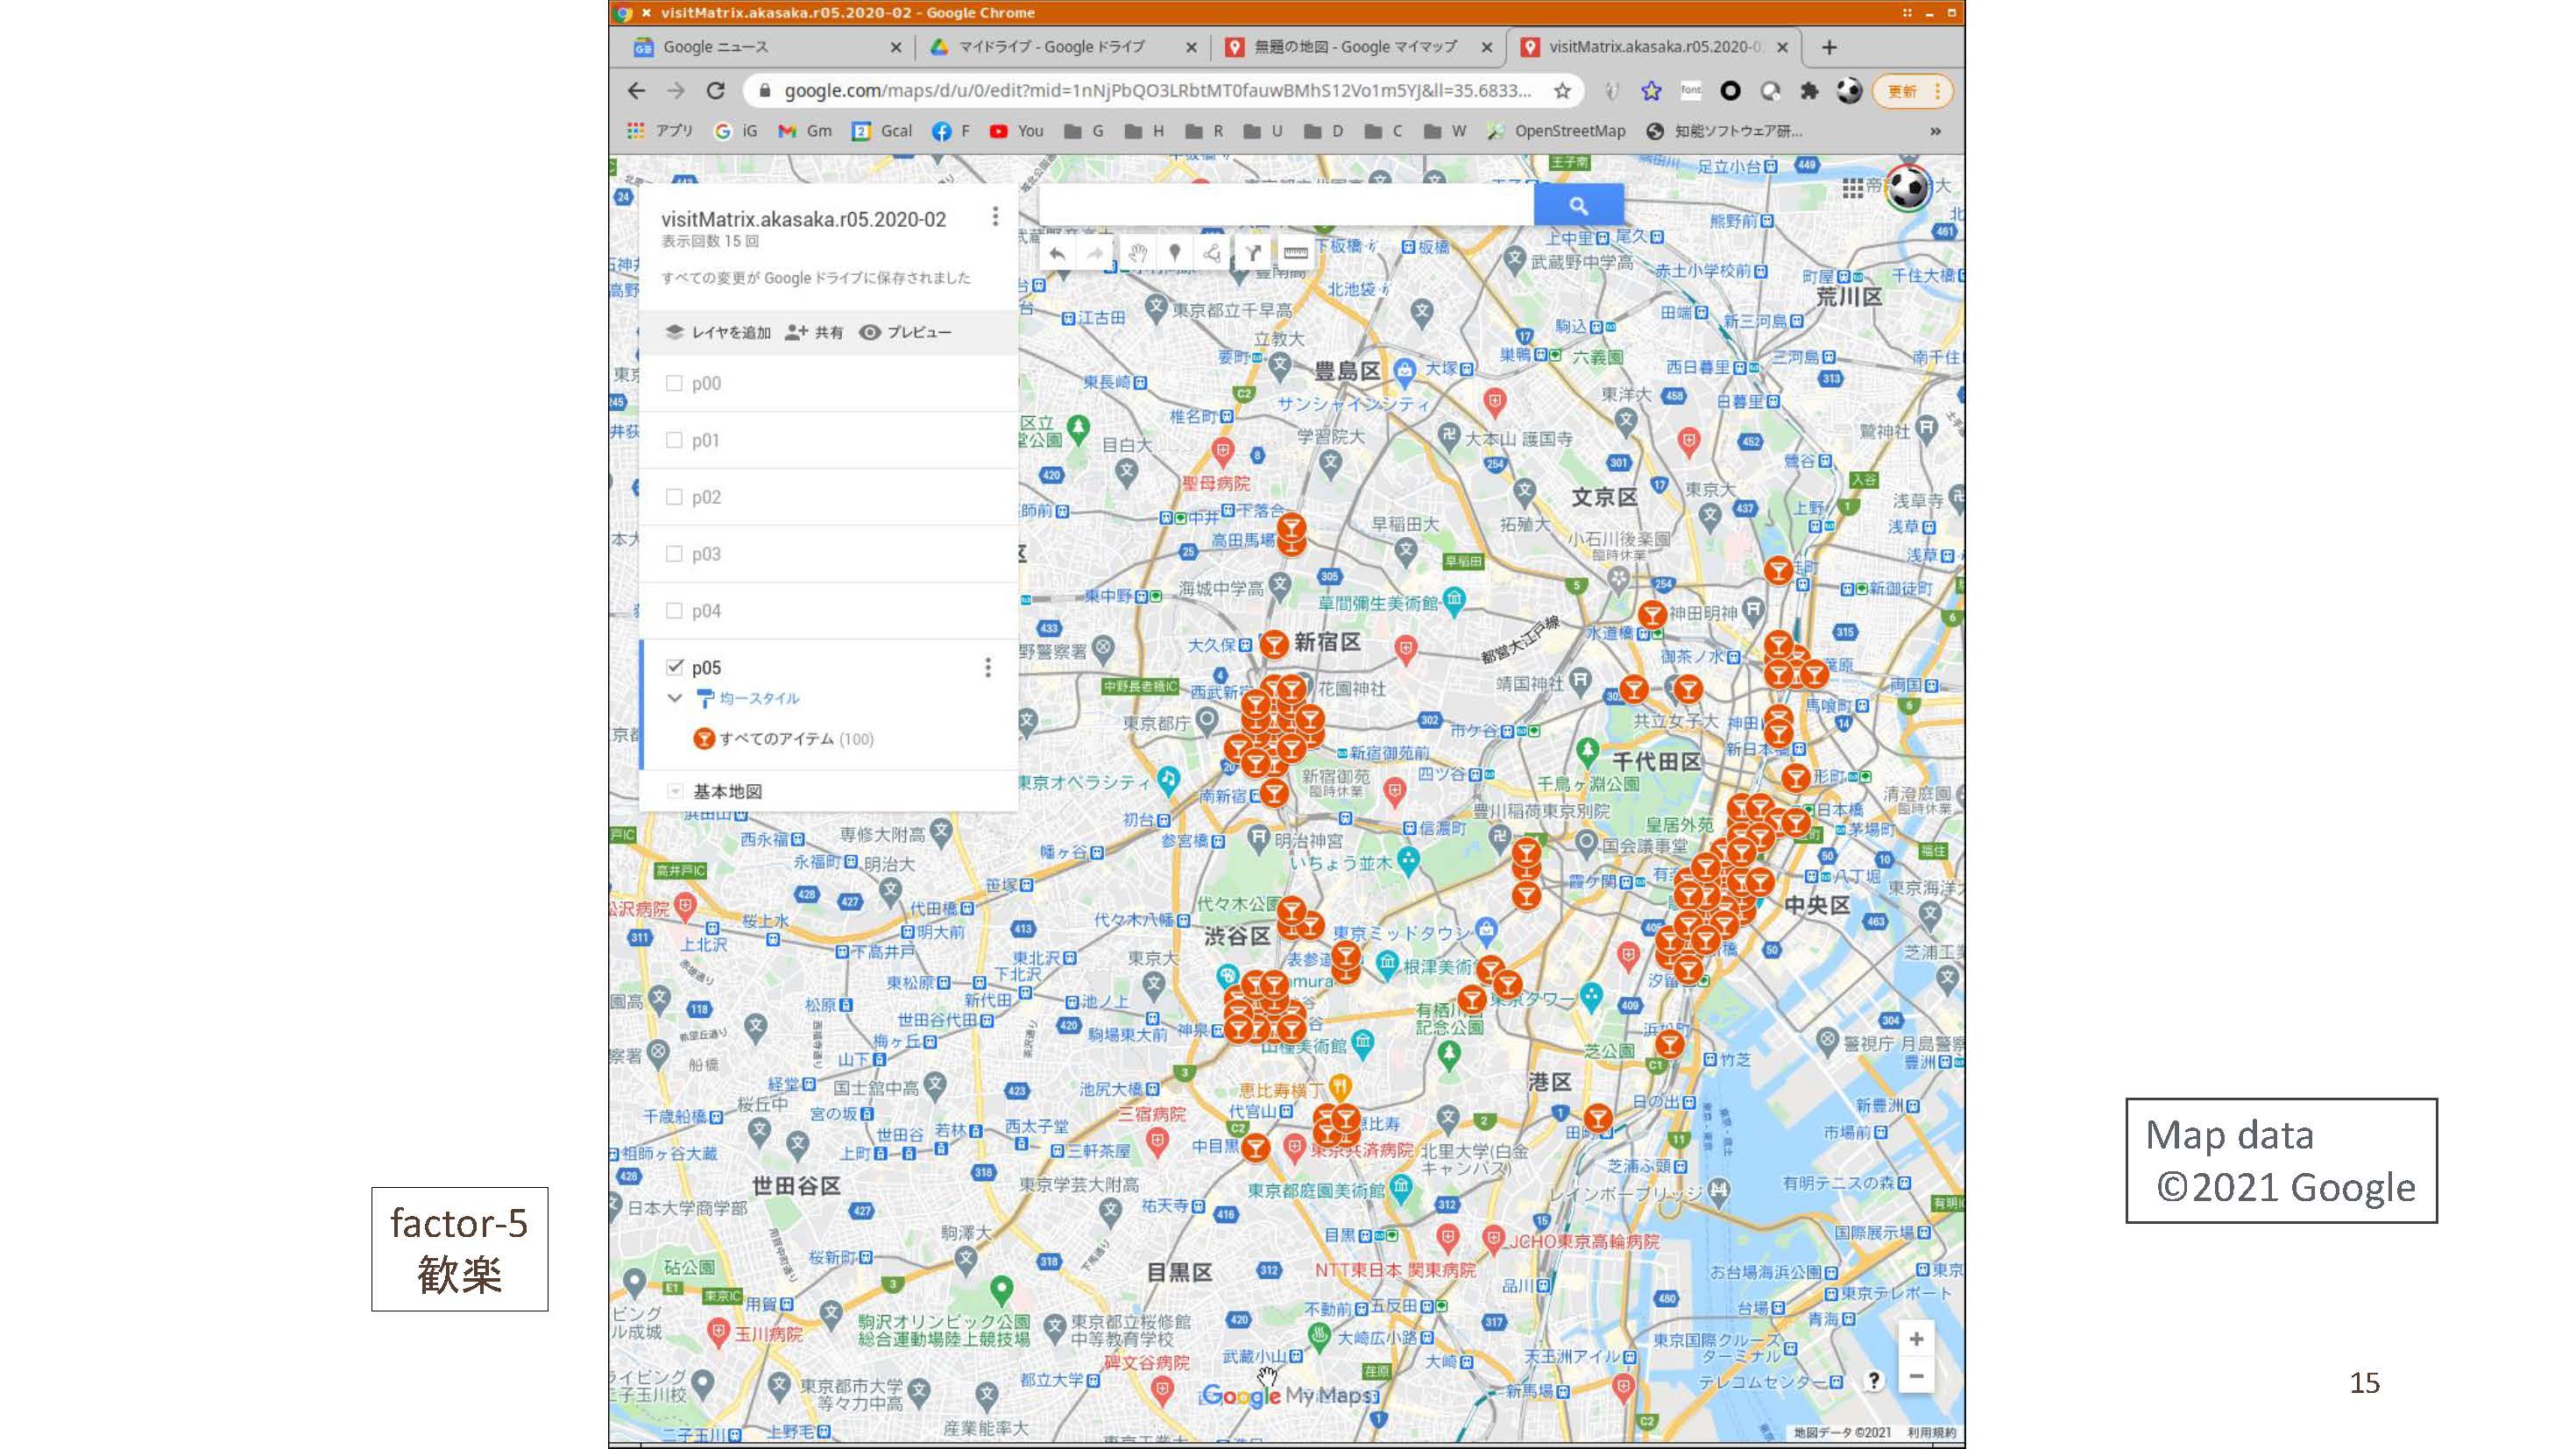Click レイヤを追加 to add layer
The image size is (2576, 1449).
(719, 333)
